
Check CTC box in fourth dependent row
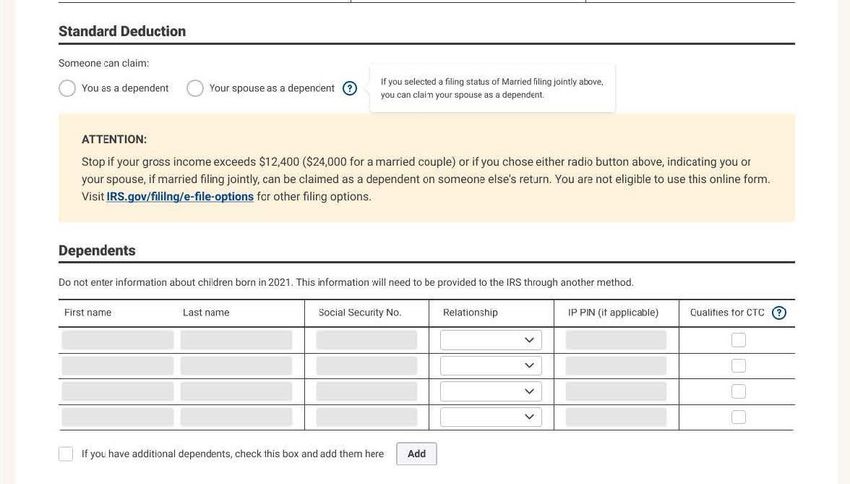(738, 417)
